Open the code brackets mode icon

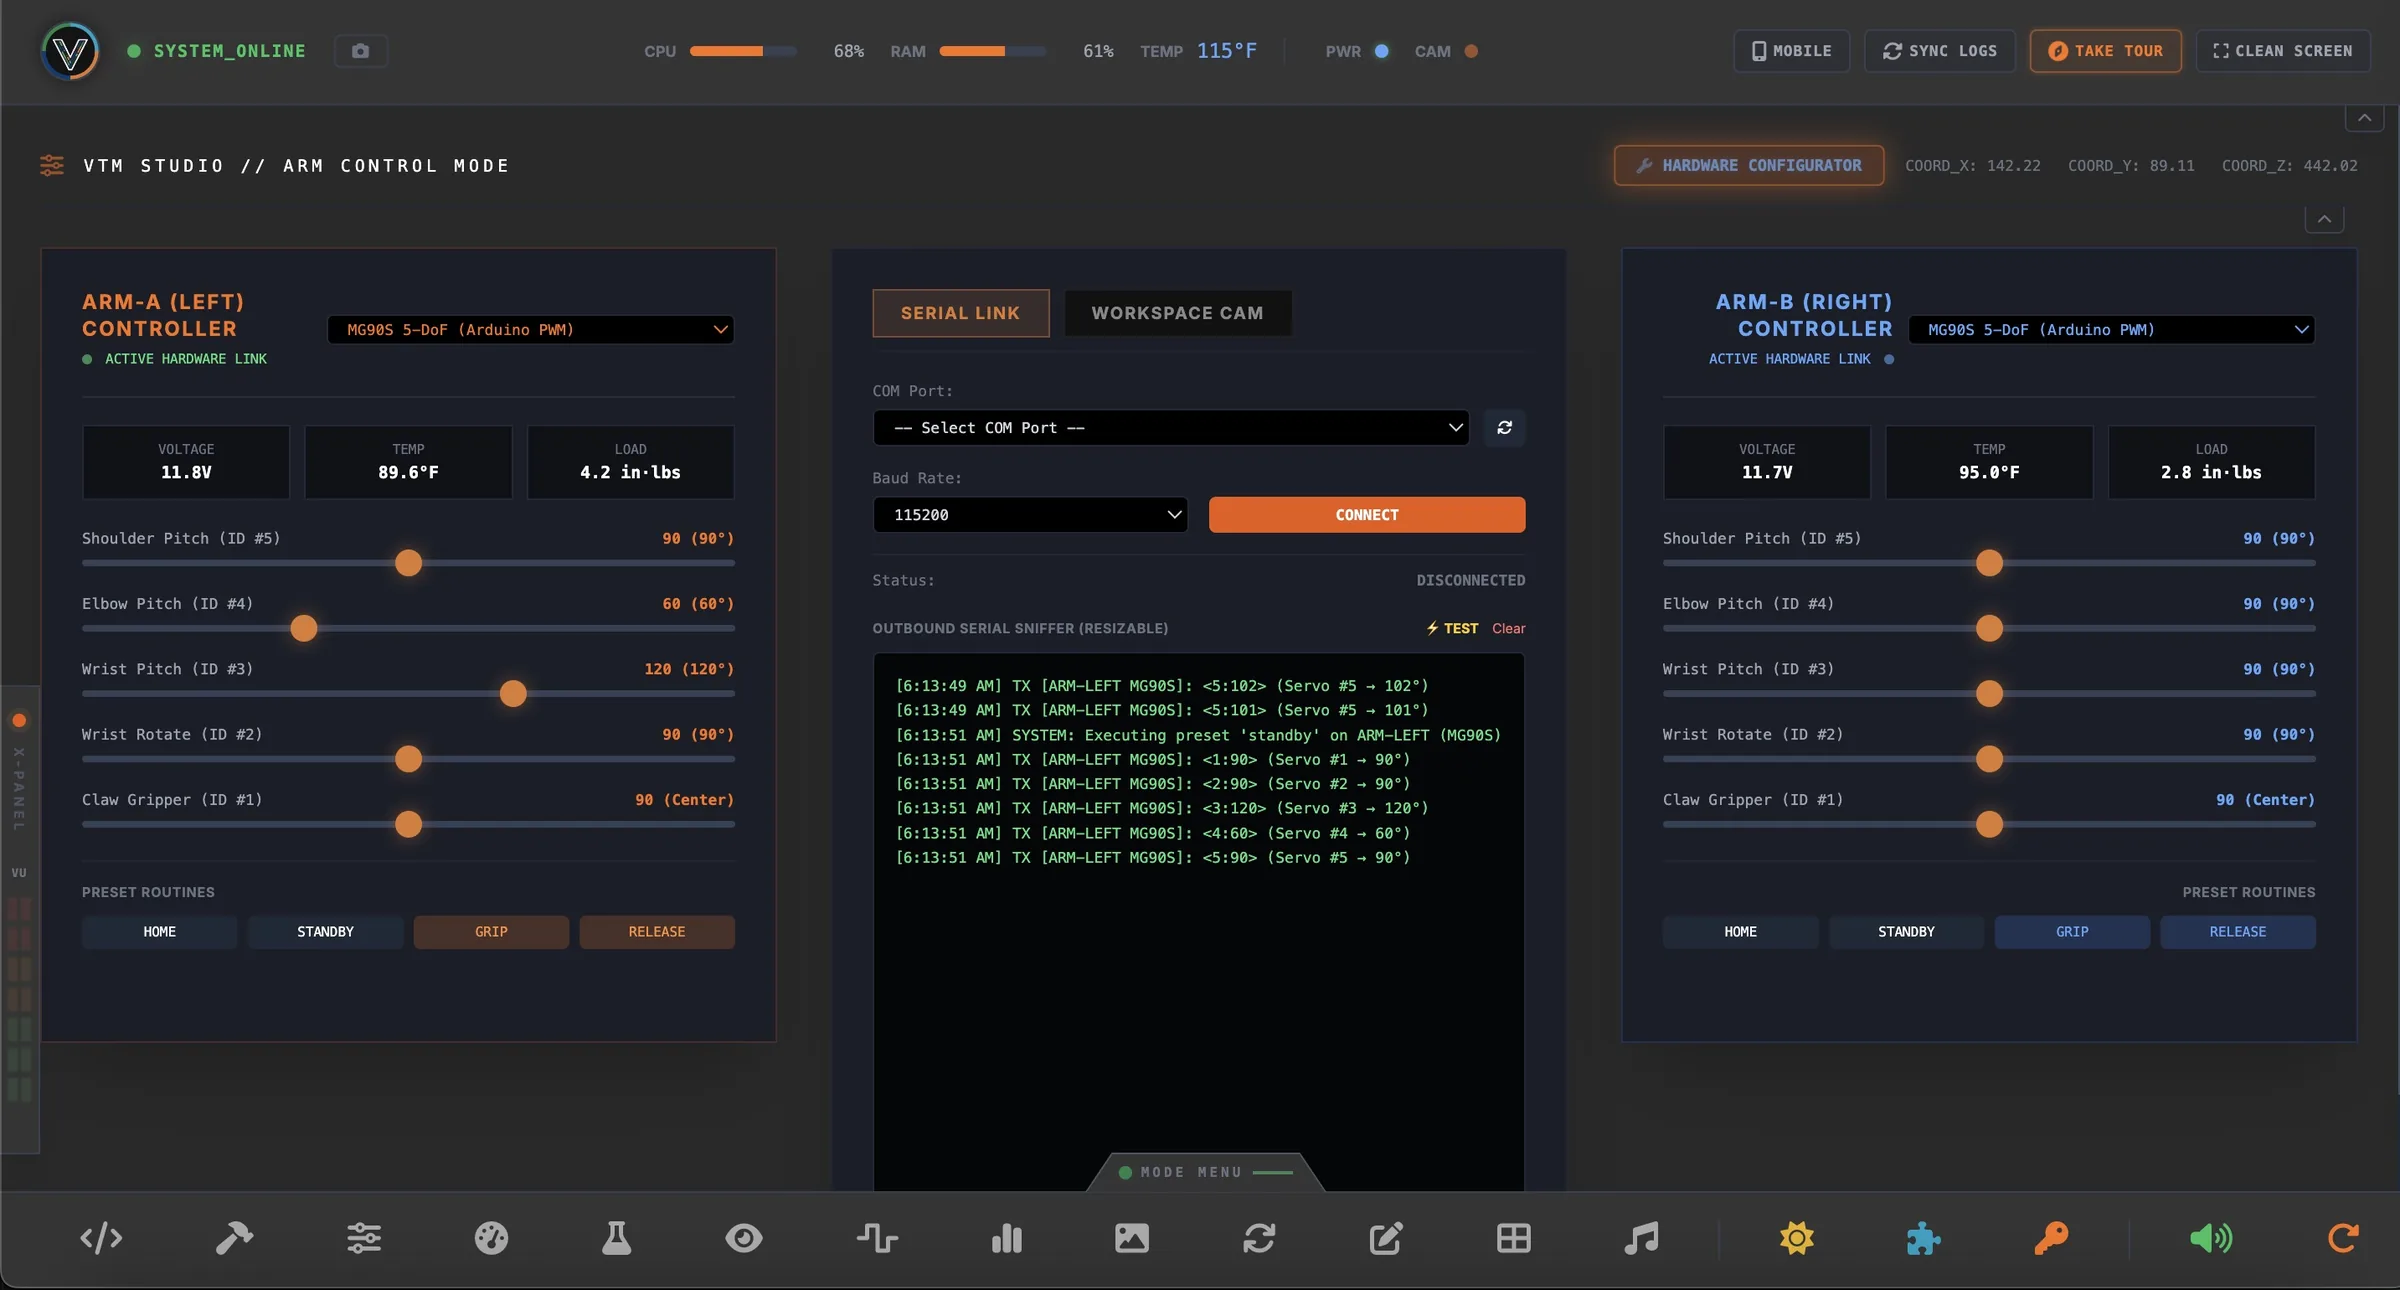pyautogui.click(x=101, y=1238)
